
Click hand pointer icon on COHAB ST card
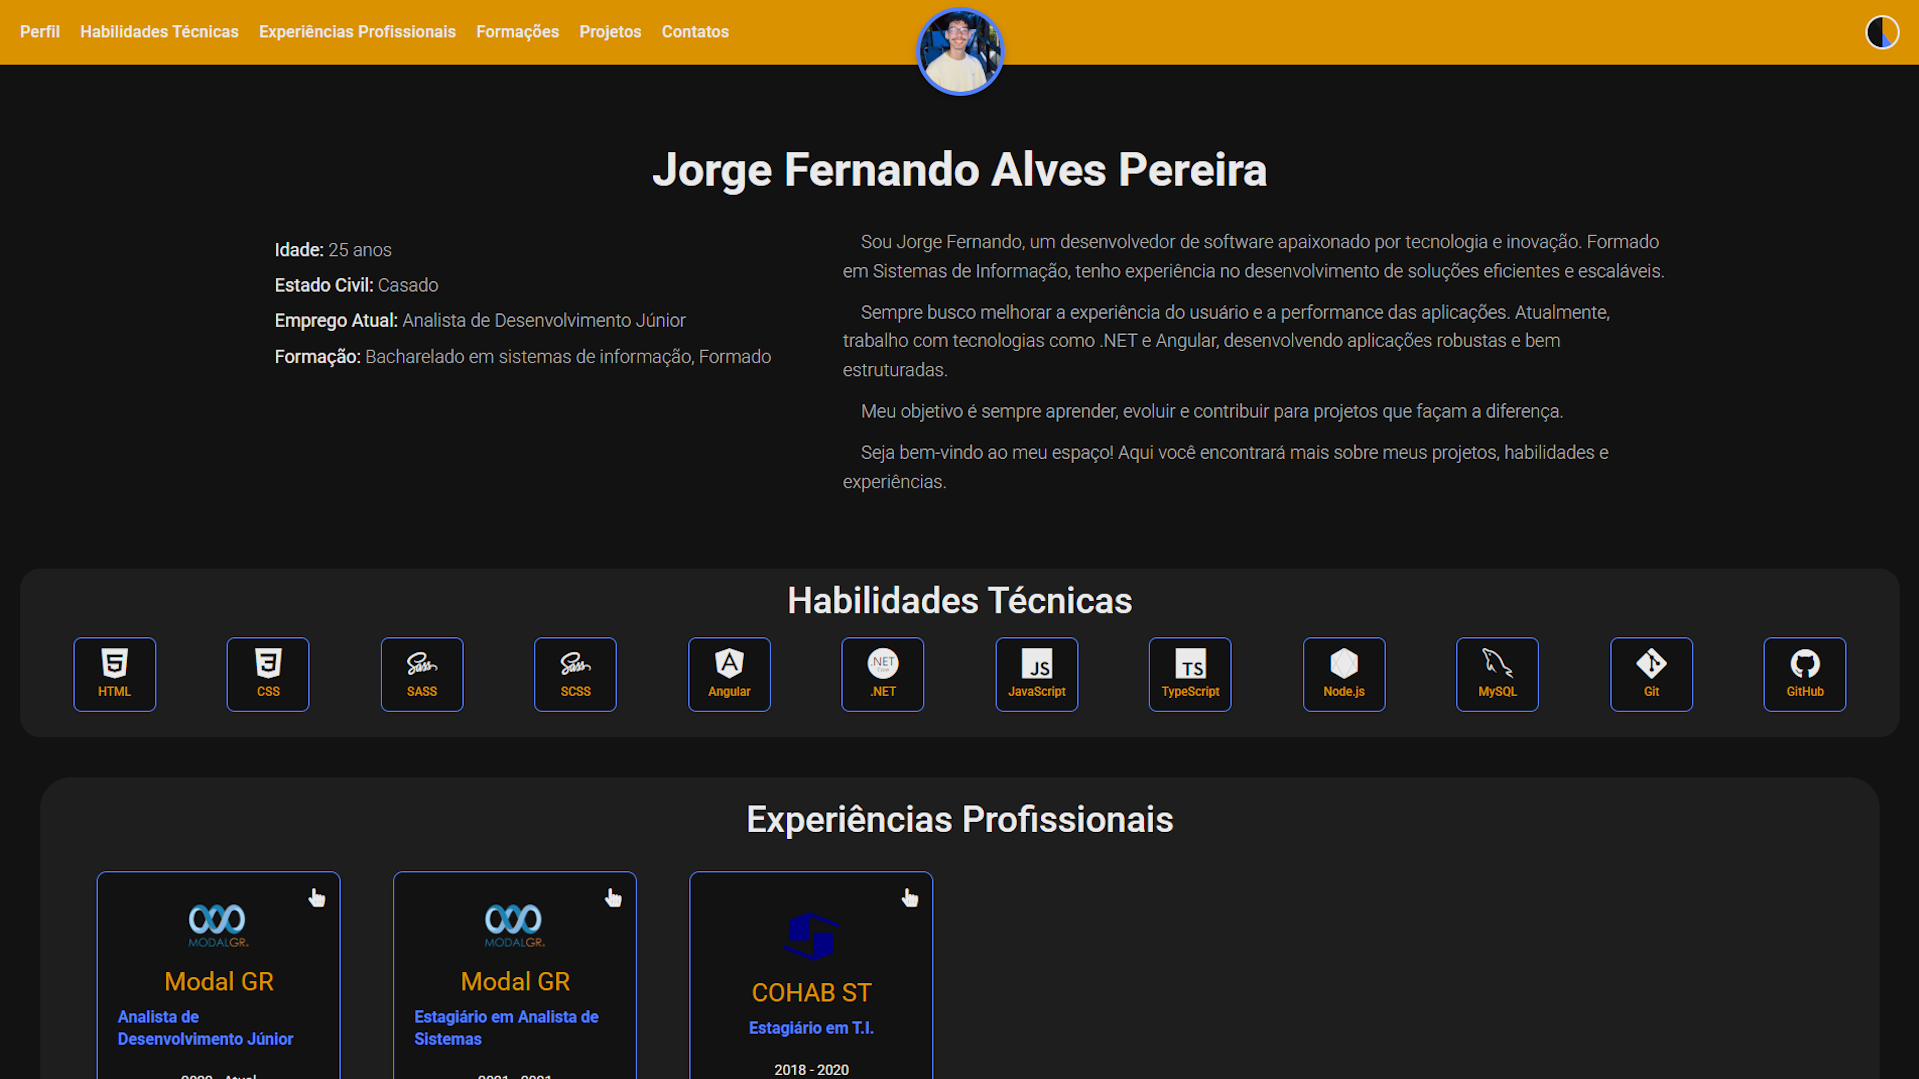[909, 898]
